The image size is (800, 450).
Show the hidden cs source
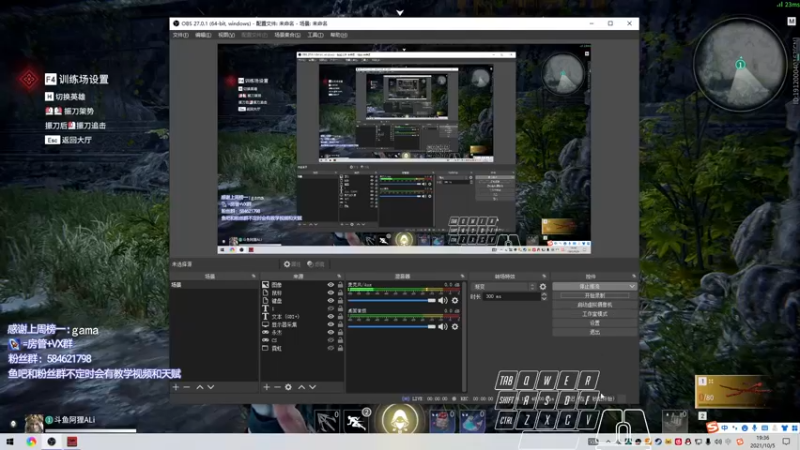tap(331, 340)
